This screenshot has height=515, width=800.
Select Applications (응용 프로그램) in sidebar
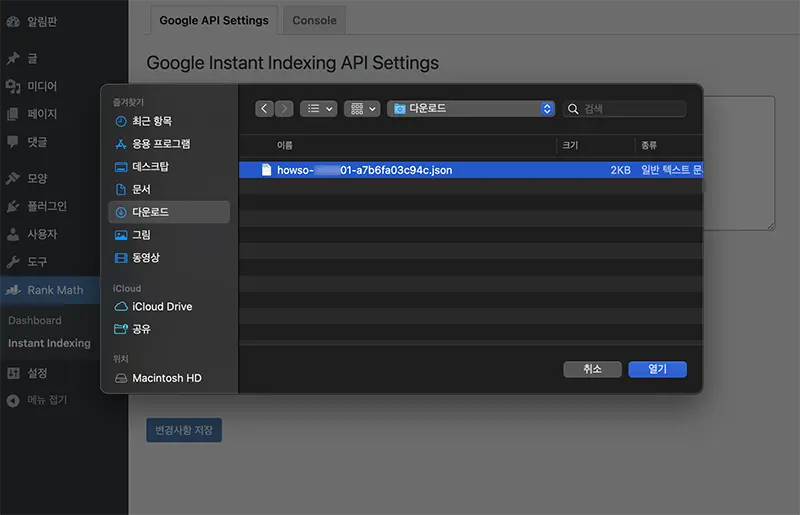coord(153,144)
